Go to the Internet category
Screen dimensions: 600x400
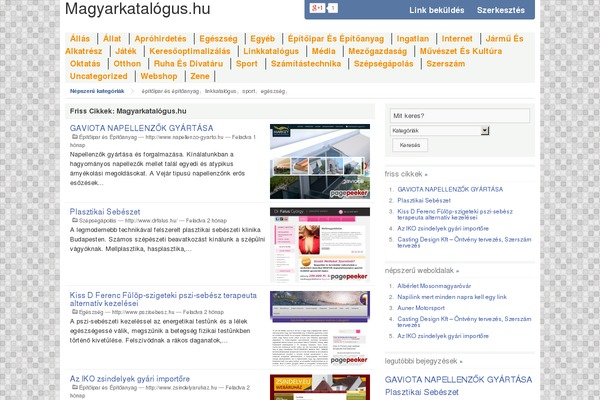click(457, 39)
